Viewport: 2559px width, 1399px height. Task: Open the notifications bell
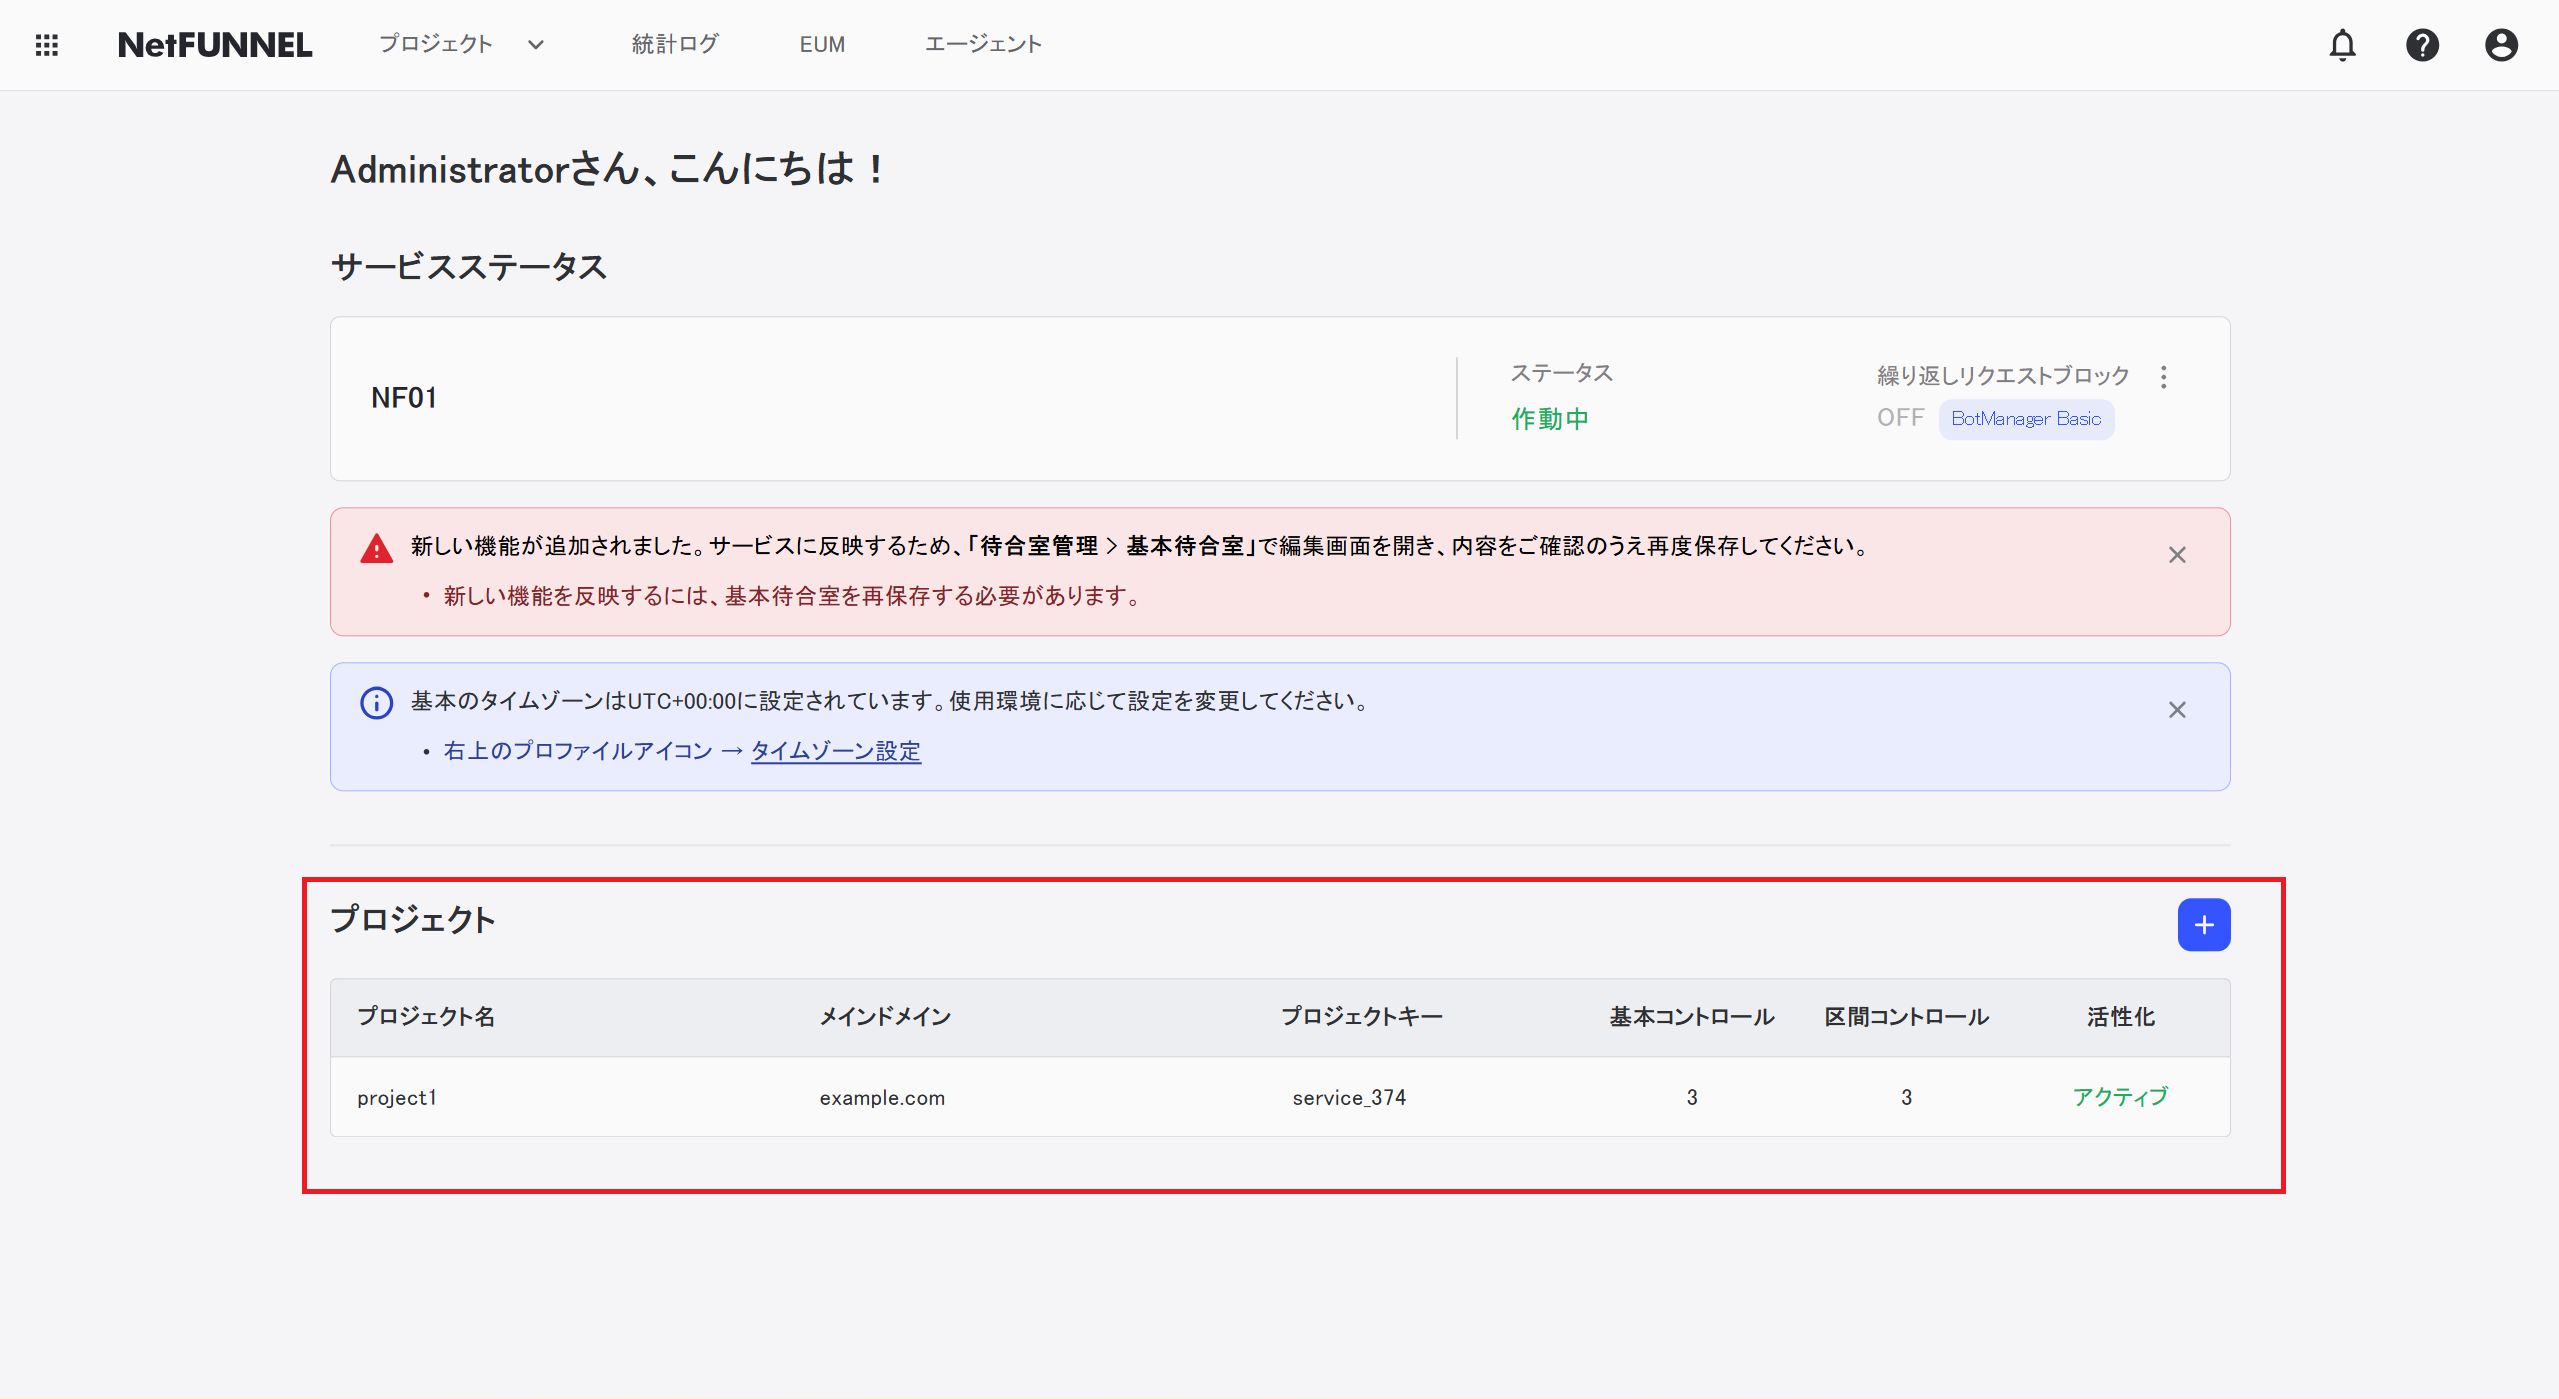coord(2343,45)
